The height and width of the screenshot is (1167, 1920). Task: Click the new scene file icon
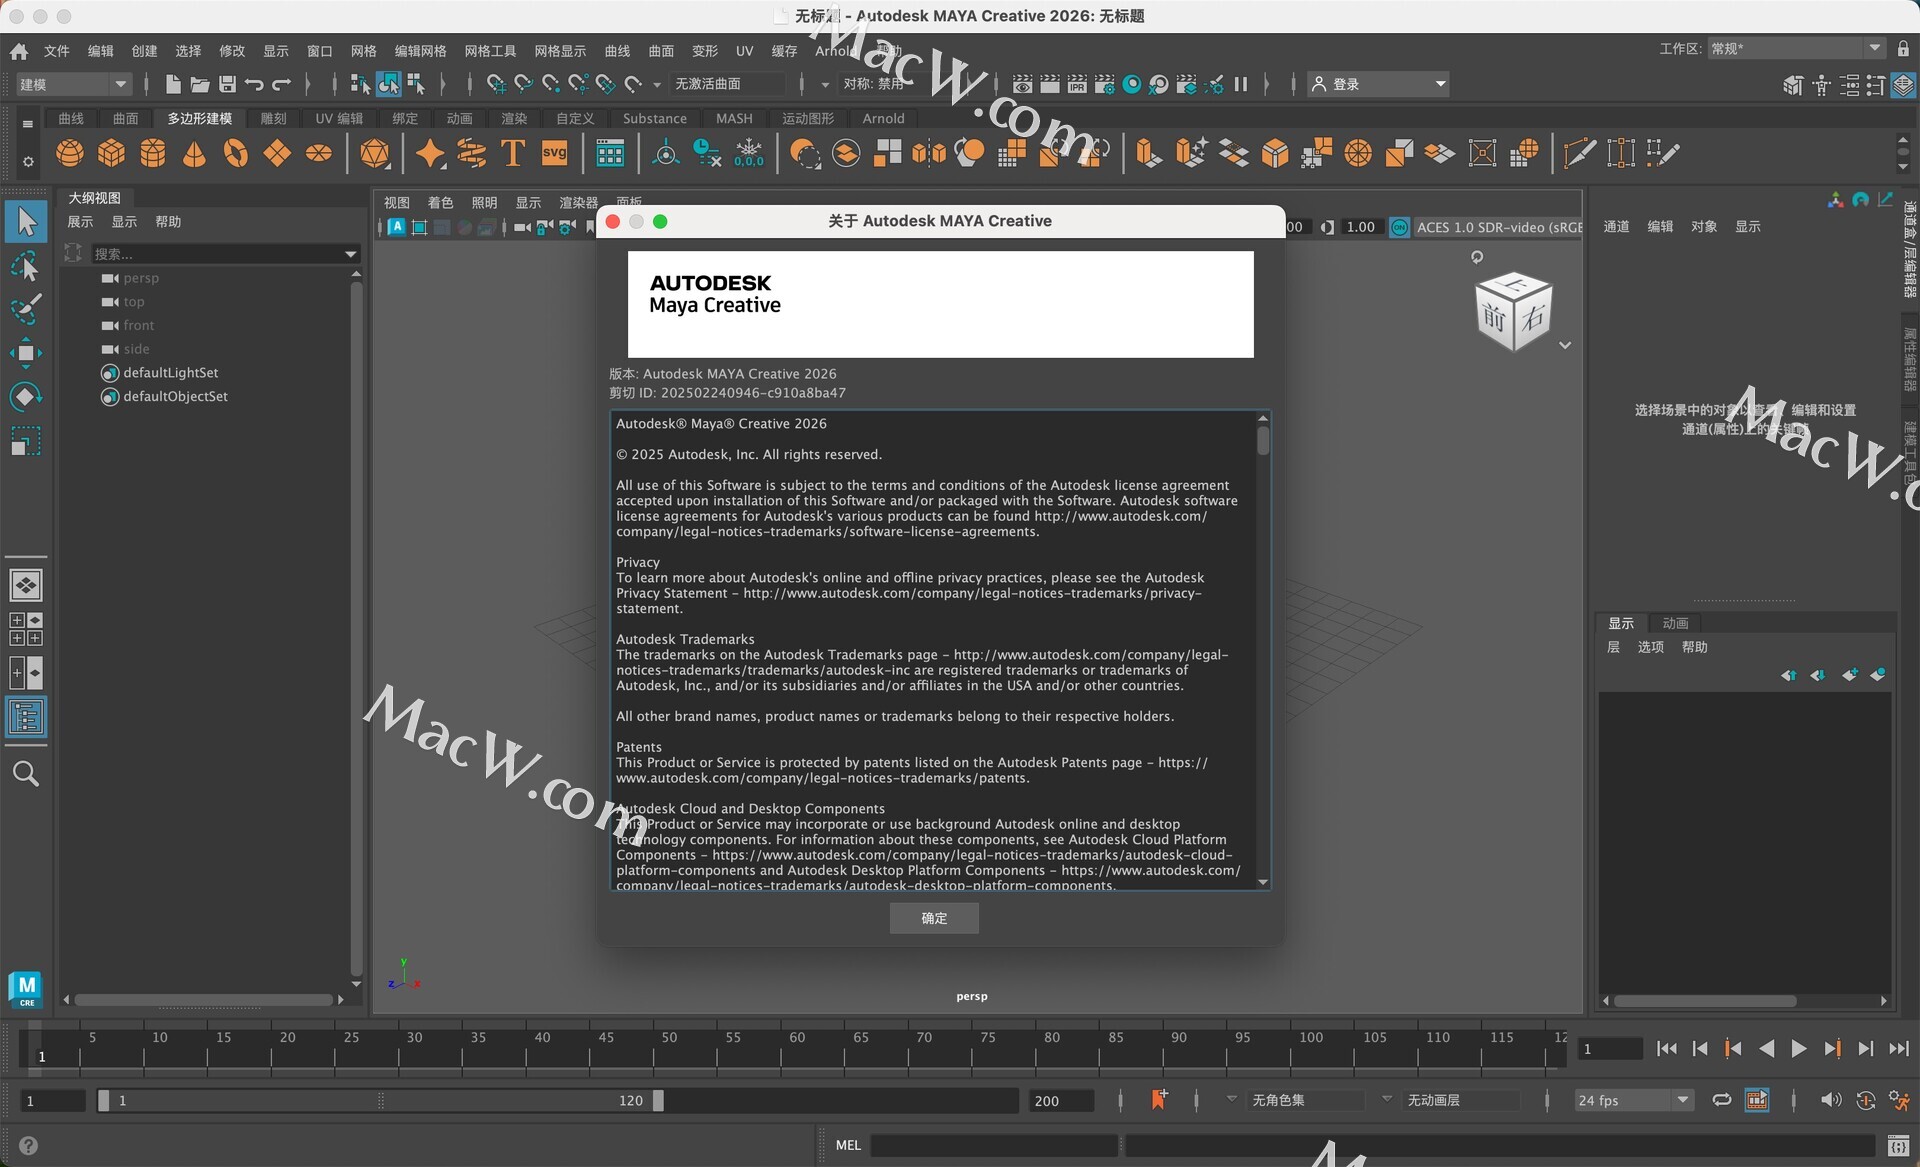172,84
